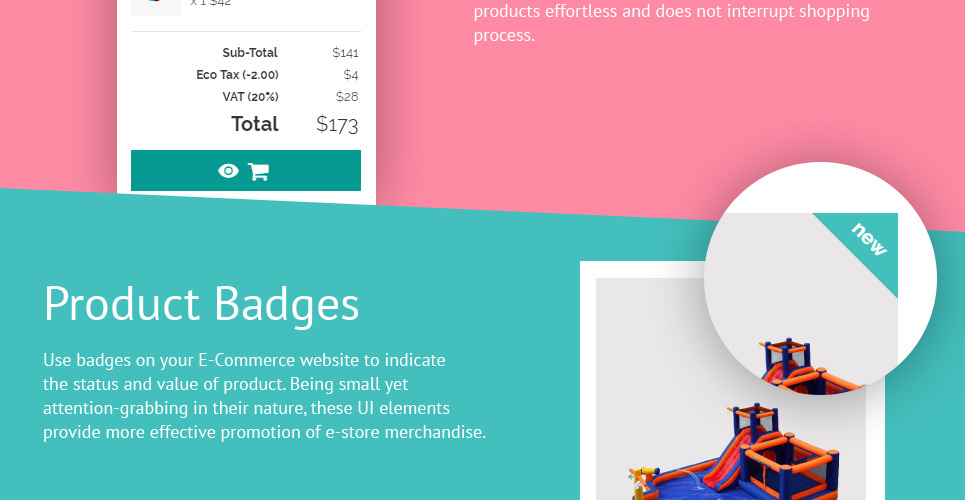The image size is (965, 500).
Task: Click the shopping cart checkout icon
Action: [258, 171]
